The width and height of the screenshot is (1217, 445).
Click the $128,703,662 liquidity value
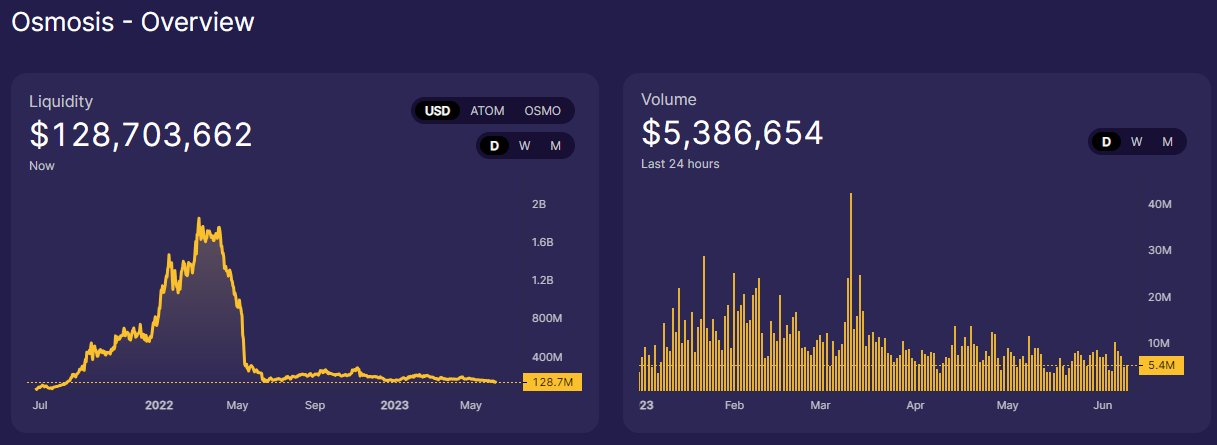141,135
